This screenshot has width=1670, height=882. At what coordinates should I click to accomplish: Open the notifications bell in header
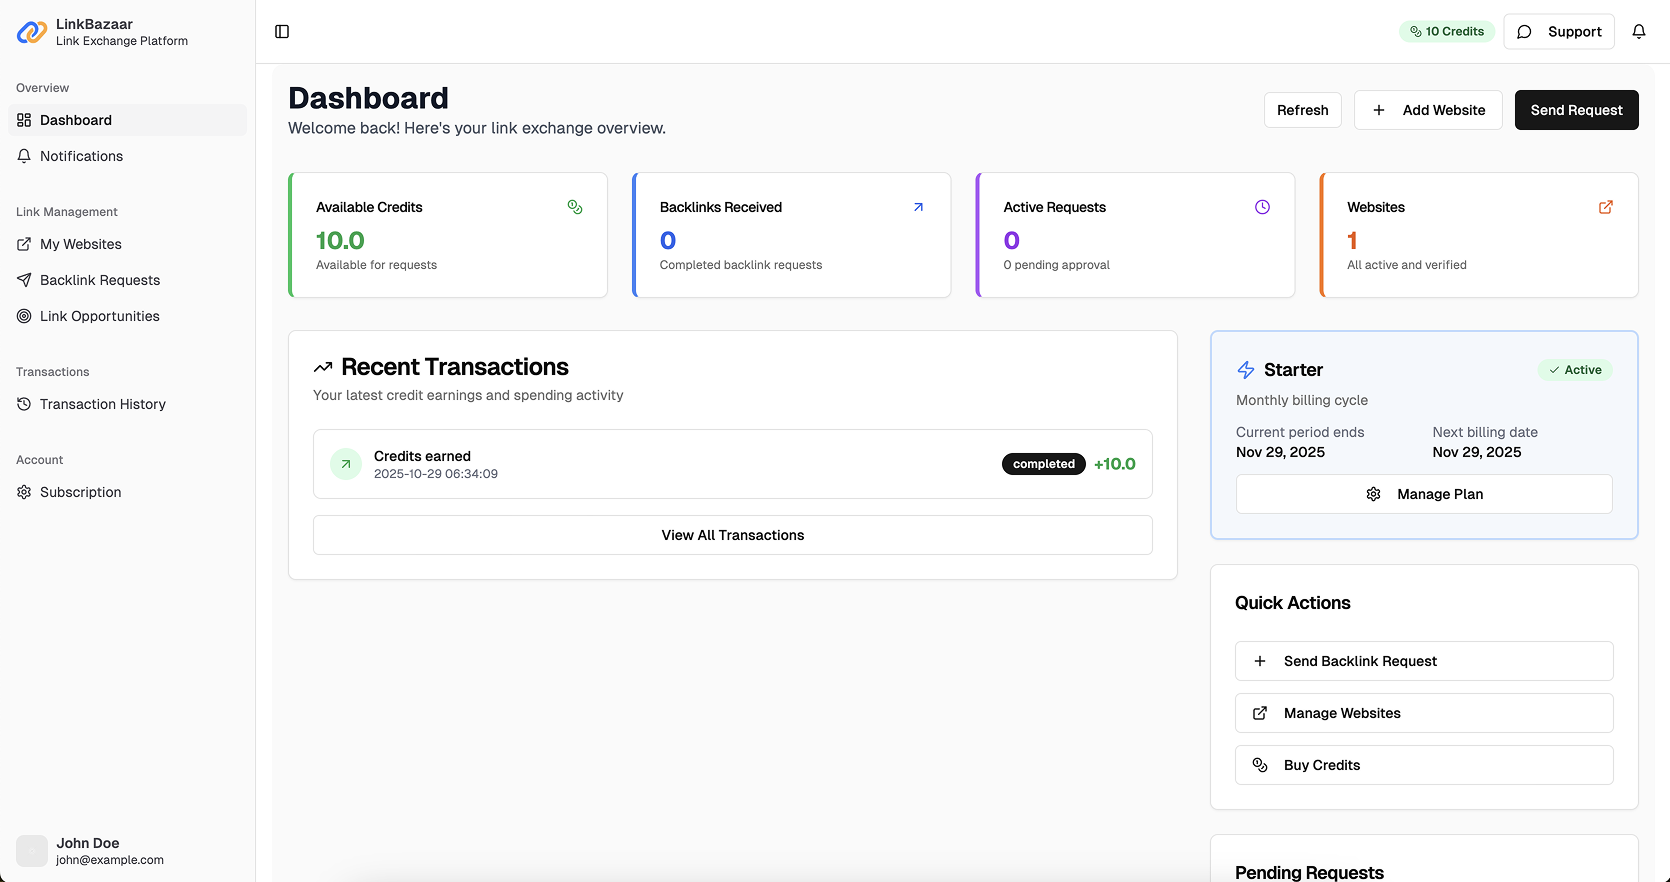coord(1639,32)
